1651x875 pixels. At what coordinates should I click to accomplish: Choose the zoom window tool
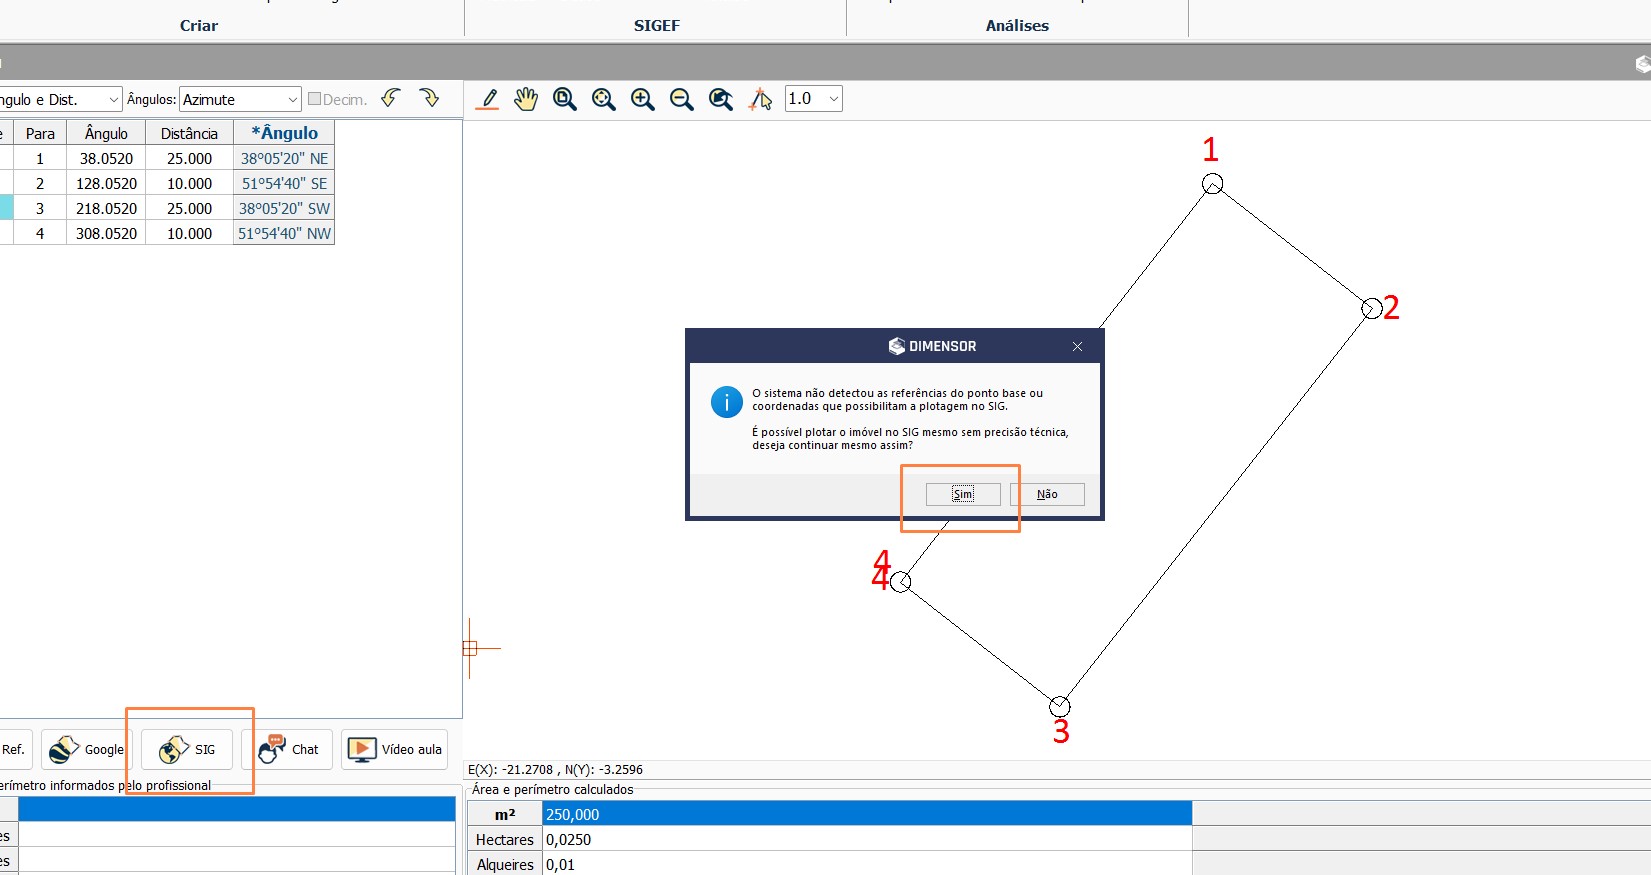coord(565,99)
